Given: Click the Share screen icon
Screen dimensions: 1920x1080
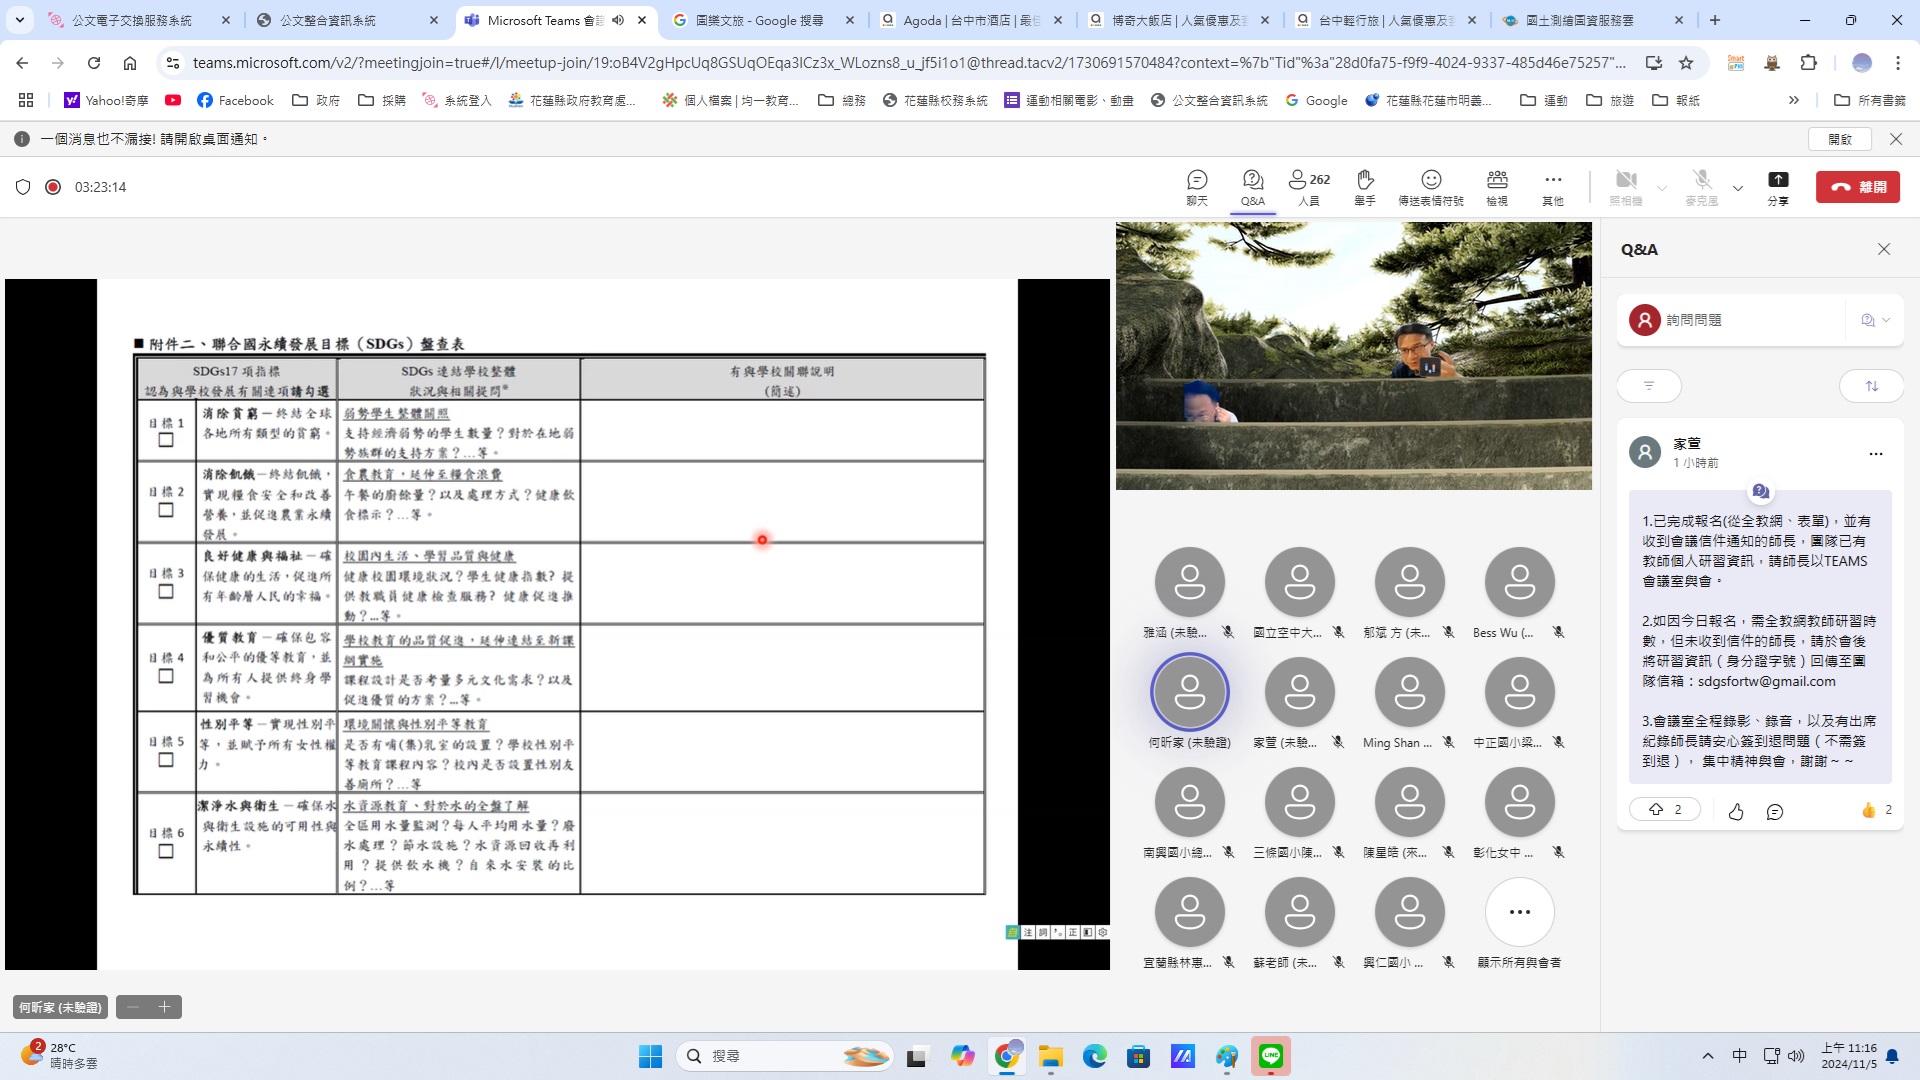Looking at the screenshot, I should pos(1777,187).
